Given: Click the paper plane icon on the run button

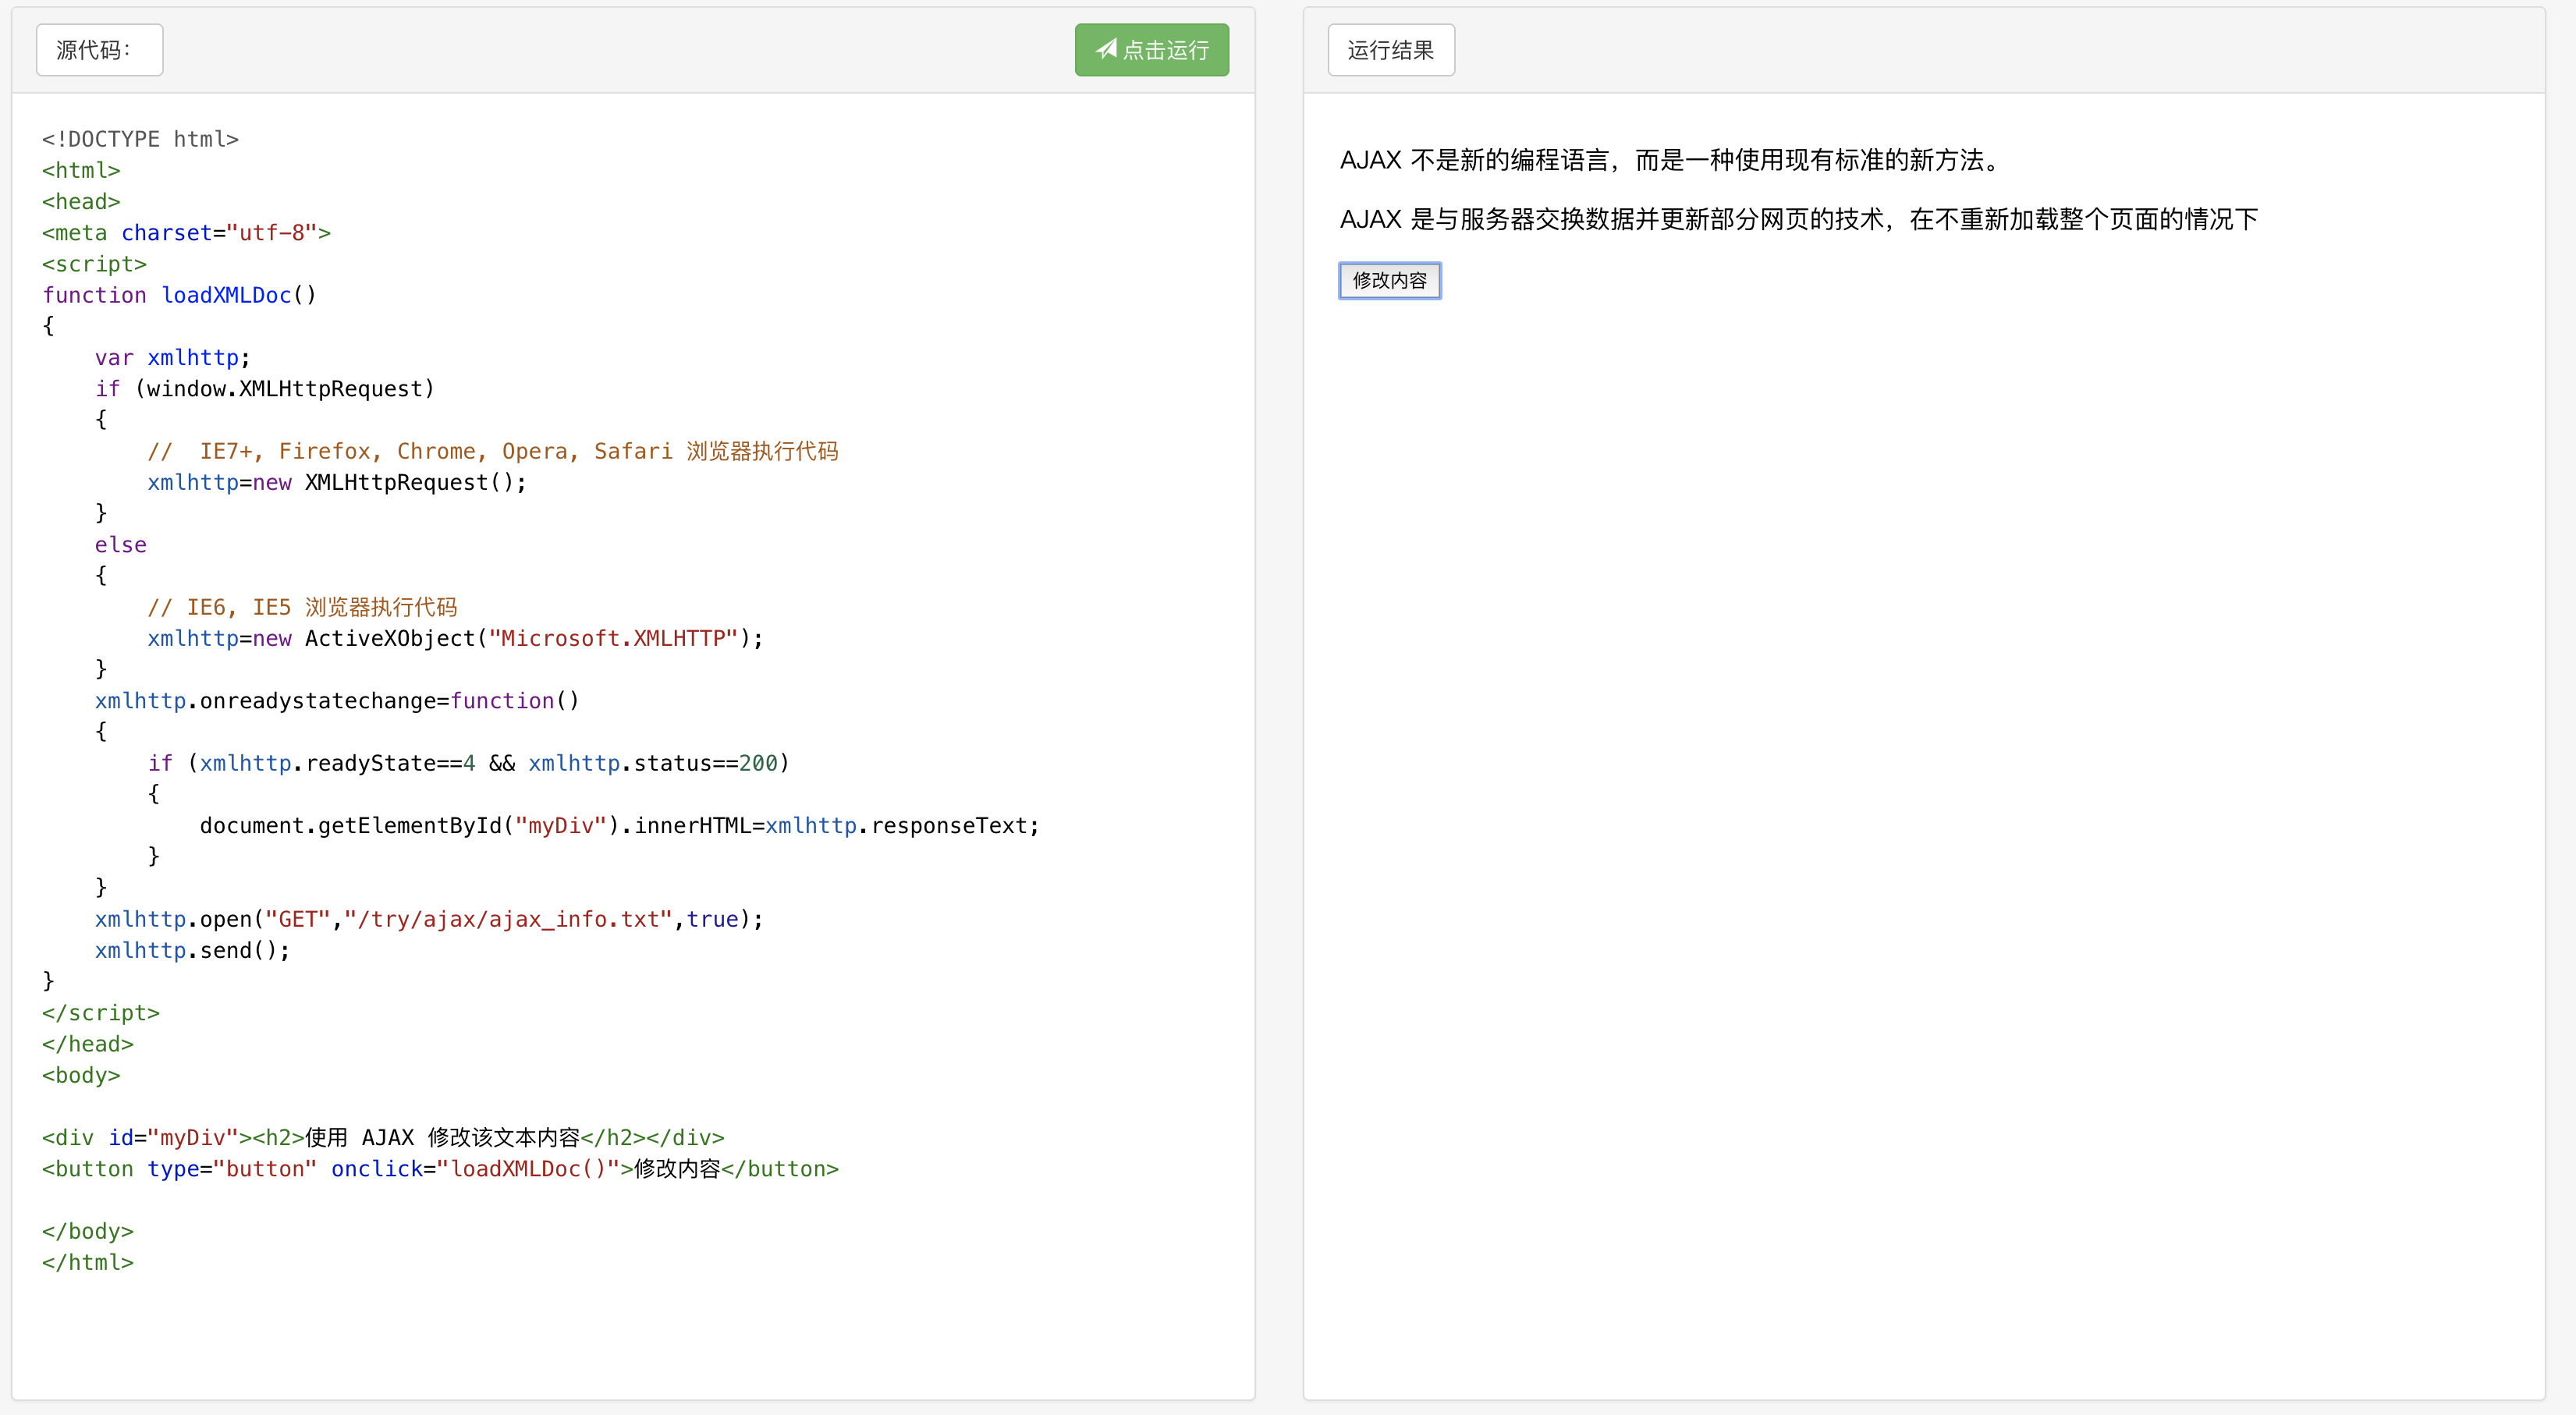Looking at the screenshot, I should pos(1106,49).
